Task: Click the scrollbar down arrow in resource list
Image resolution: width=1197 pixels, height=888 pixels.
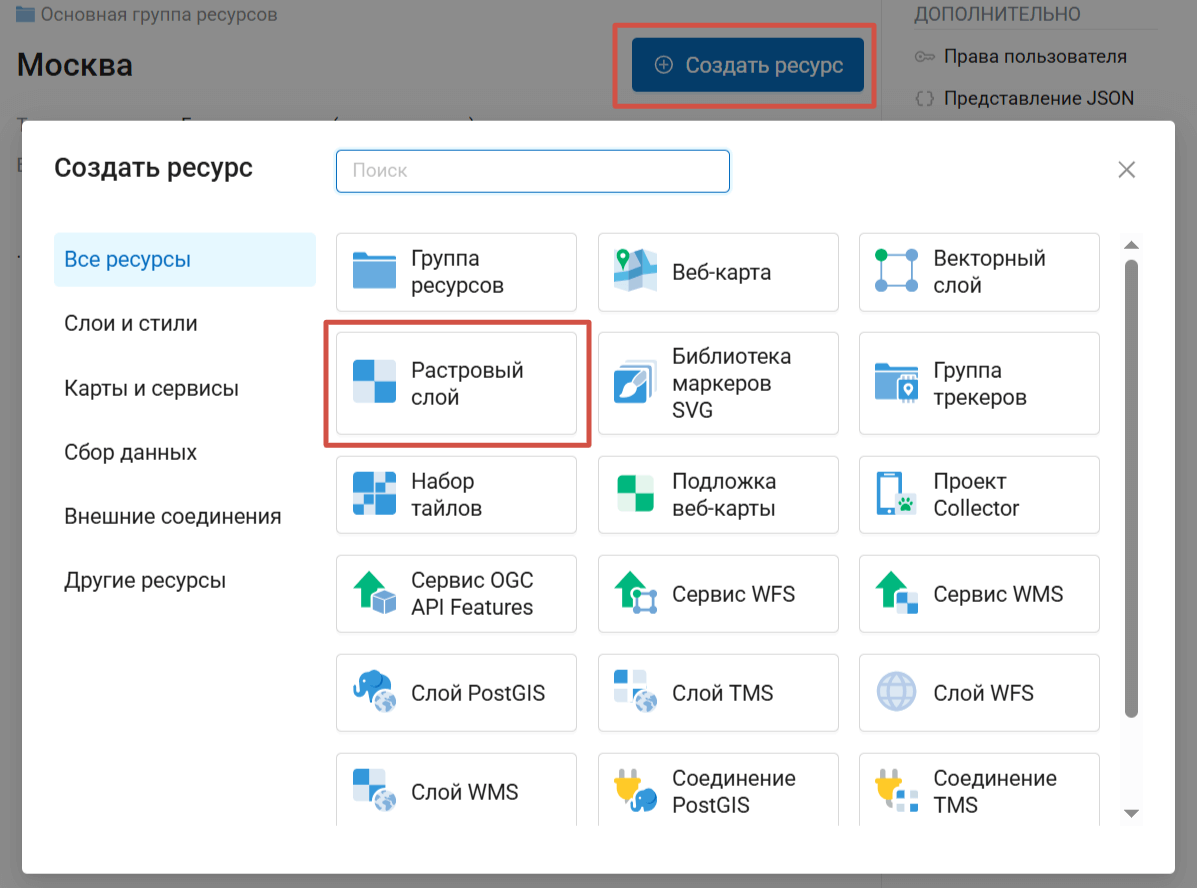Action: [1131, 813]
